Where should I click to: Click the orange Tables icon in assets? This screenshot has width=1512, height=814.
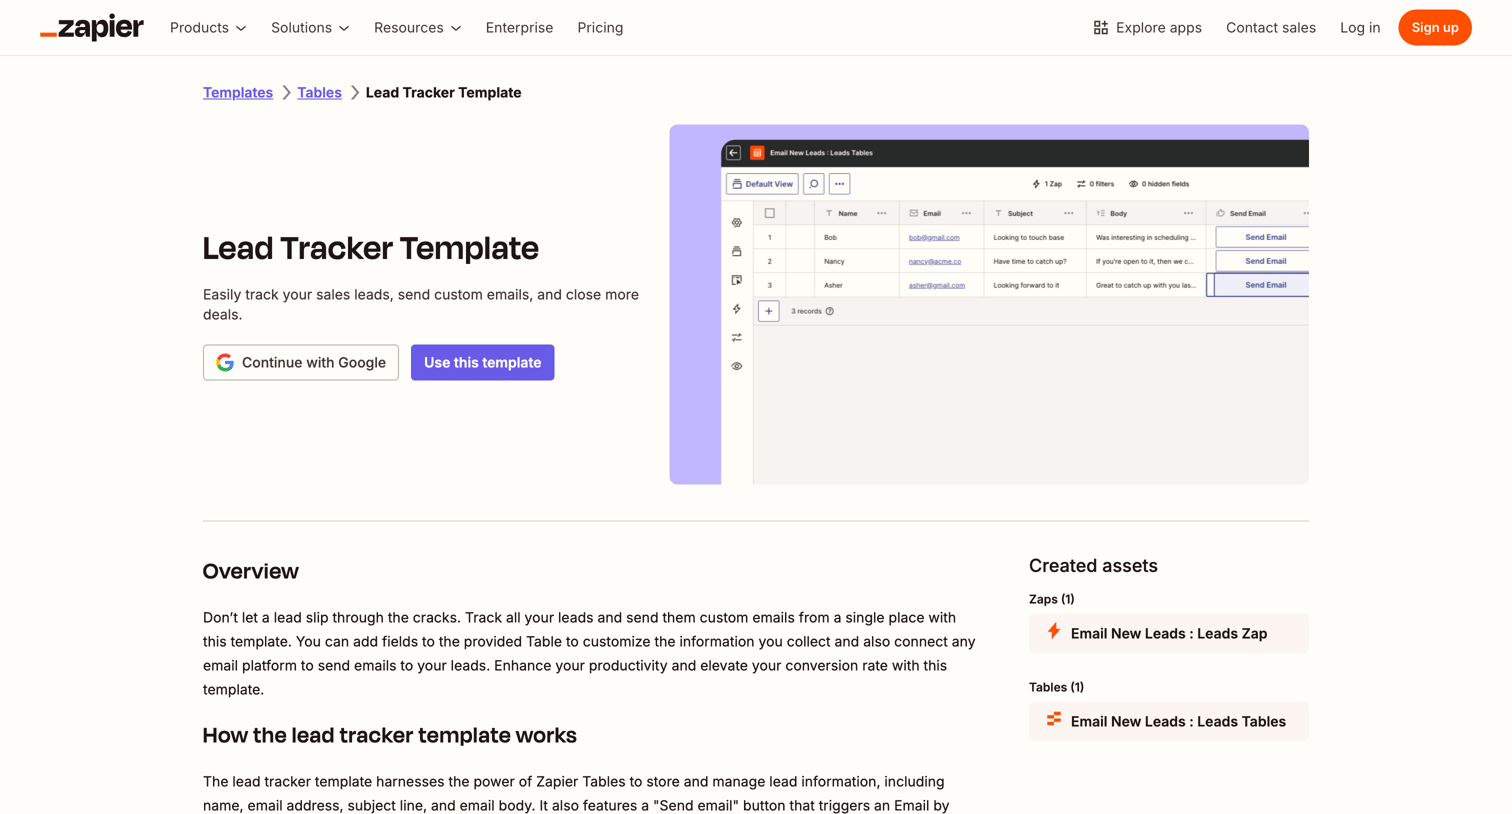[x=1054, y=720]
